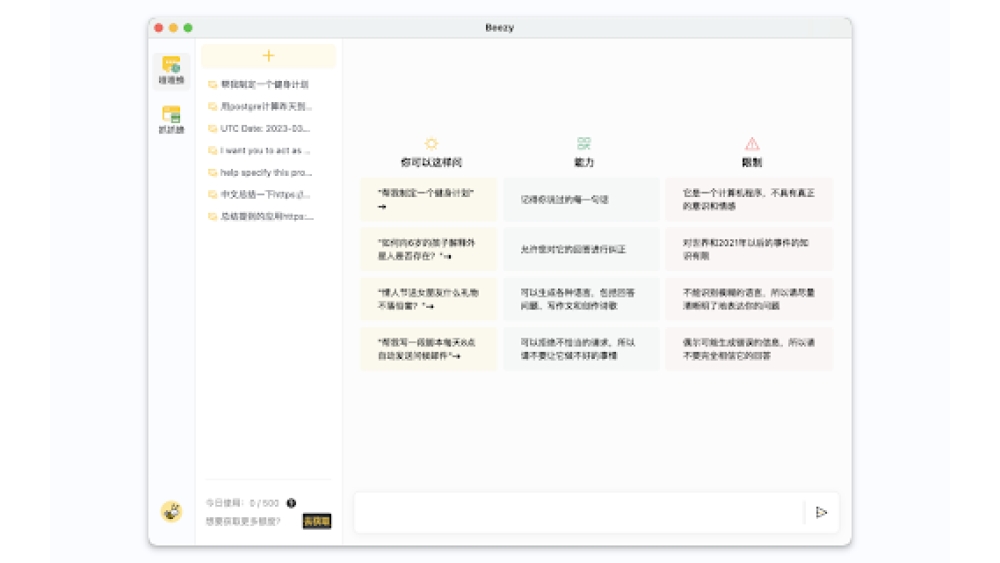The image size is (1000, 563).
Task: Click the green grid icon above capabilities column
Action: point(584,143)
